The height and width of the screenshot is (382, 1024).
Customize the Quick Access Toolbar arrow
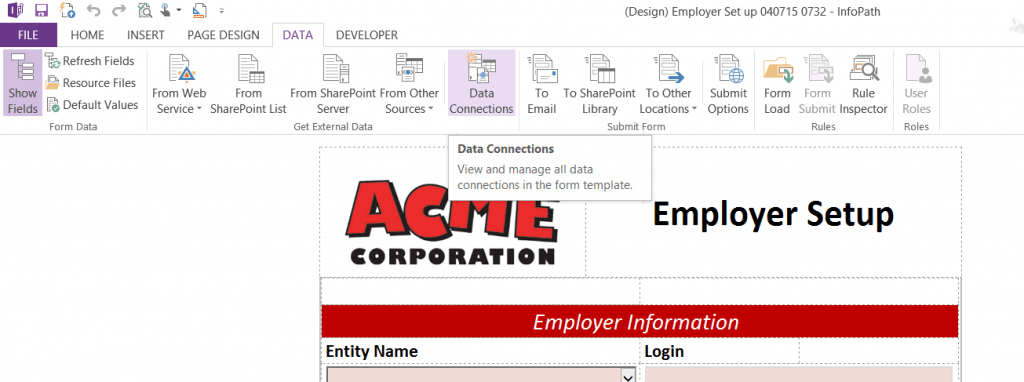pyautogui.click(x=222, y=11)
